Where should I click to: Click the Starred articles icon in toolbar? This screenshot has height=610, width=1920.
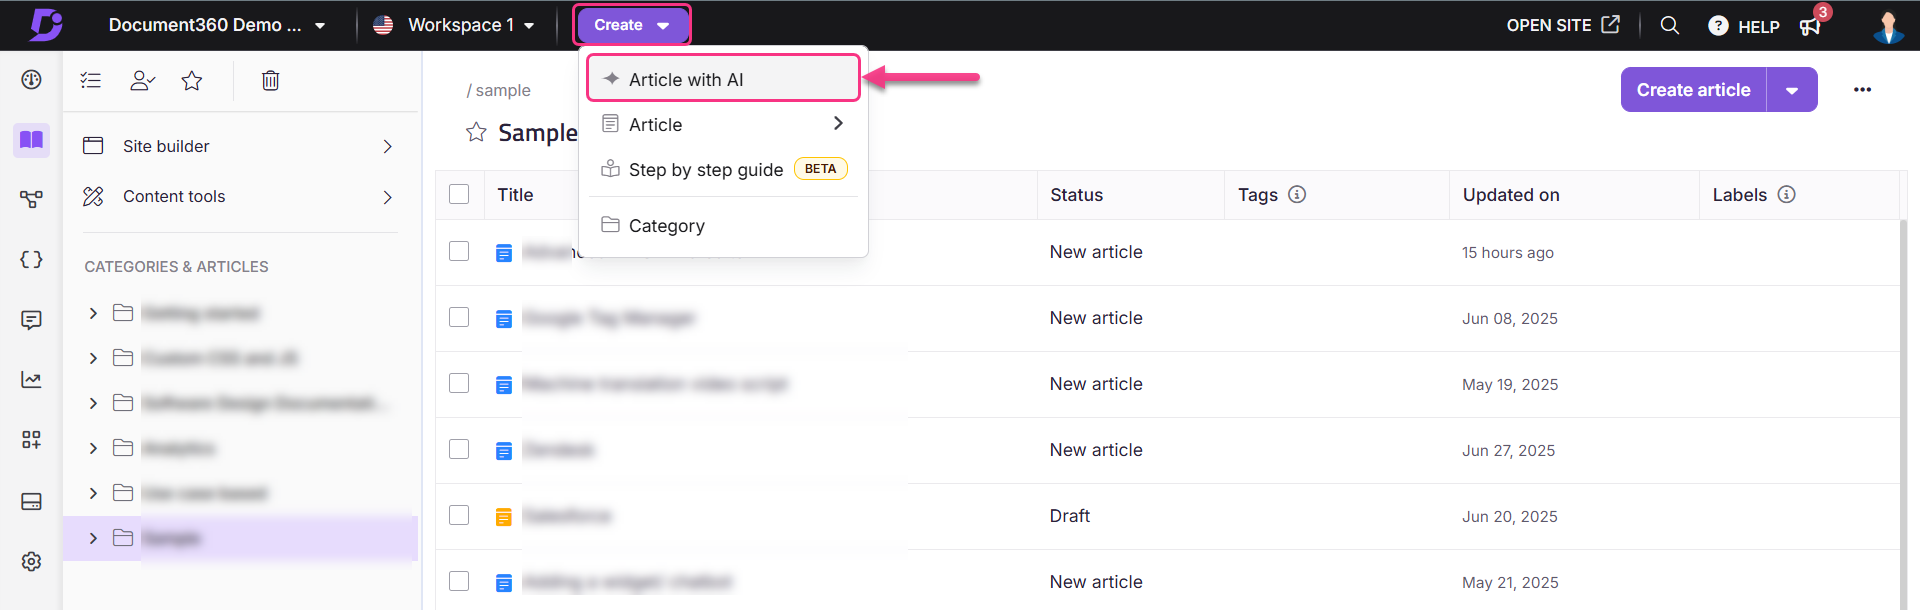(x=192, y=80)
